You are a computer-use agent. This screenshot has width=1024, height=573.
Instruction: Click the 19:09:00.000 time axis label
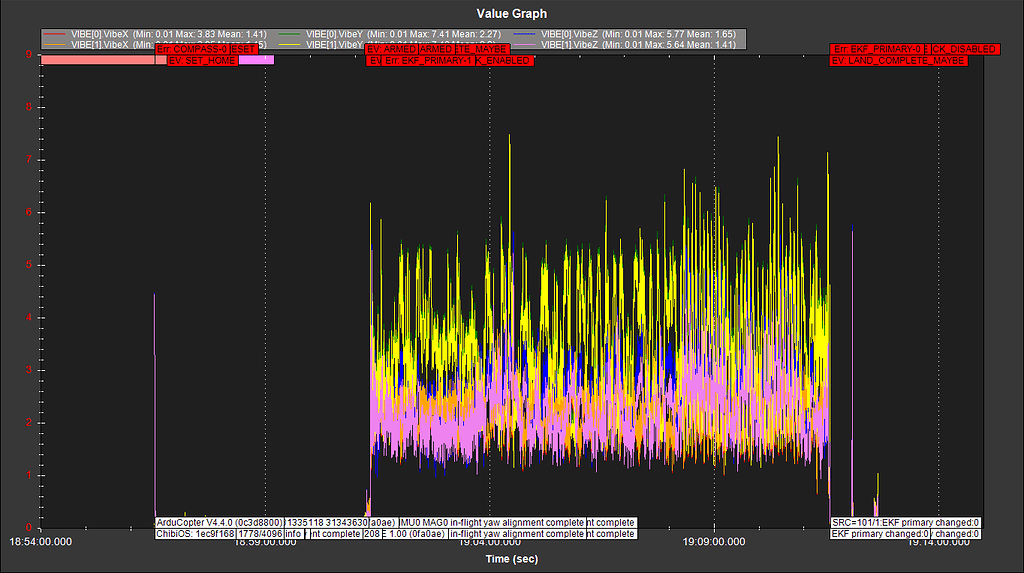click(x=714, y=541)
